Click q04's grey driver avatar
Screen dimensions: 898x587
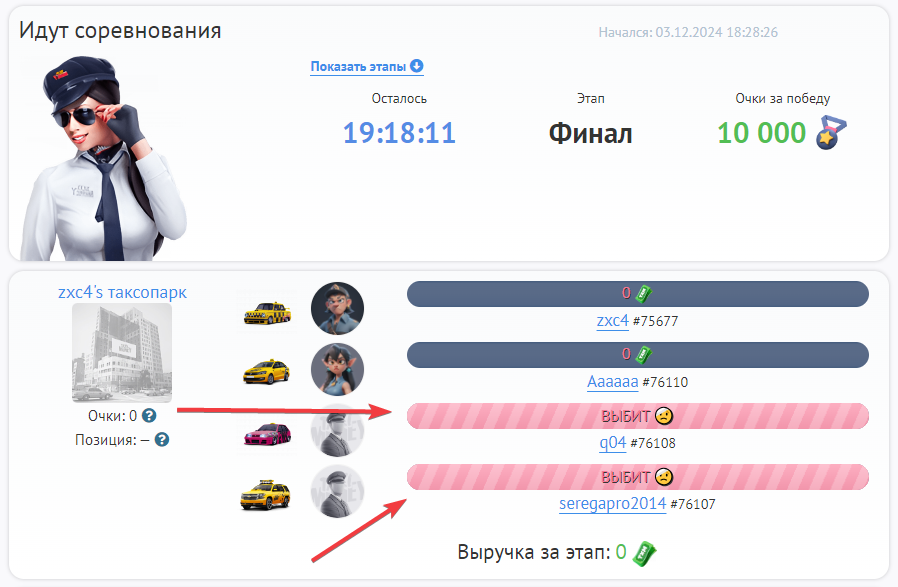[x=337, y=431]
